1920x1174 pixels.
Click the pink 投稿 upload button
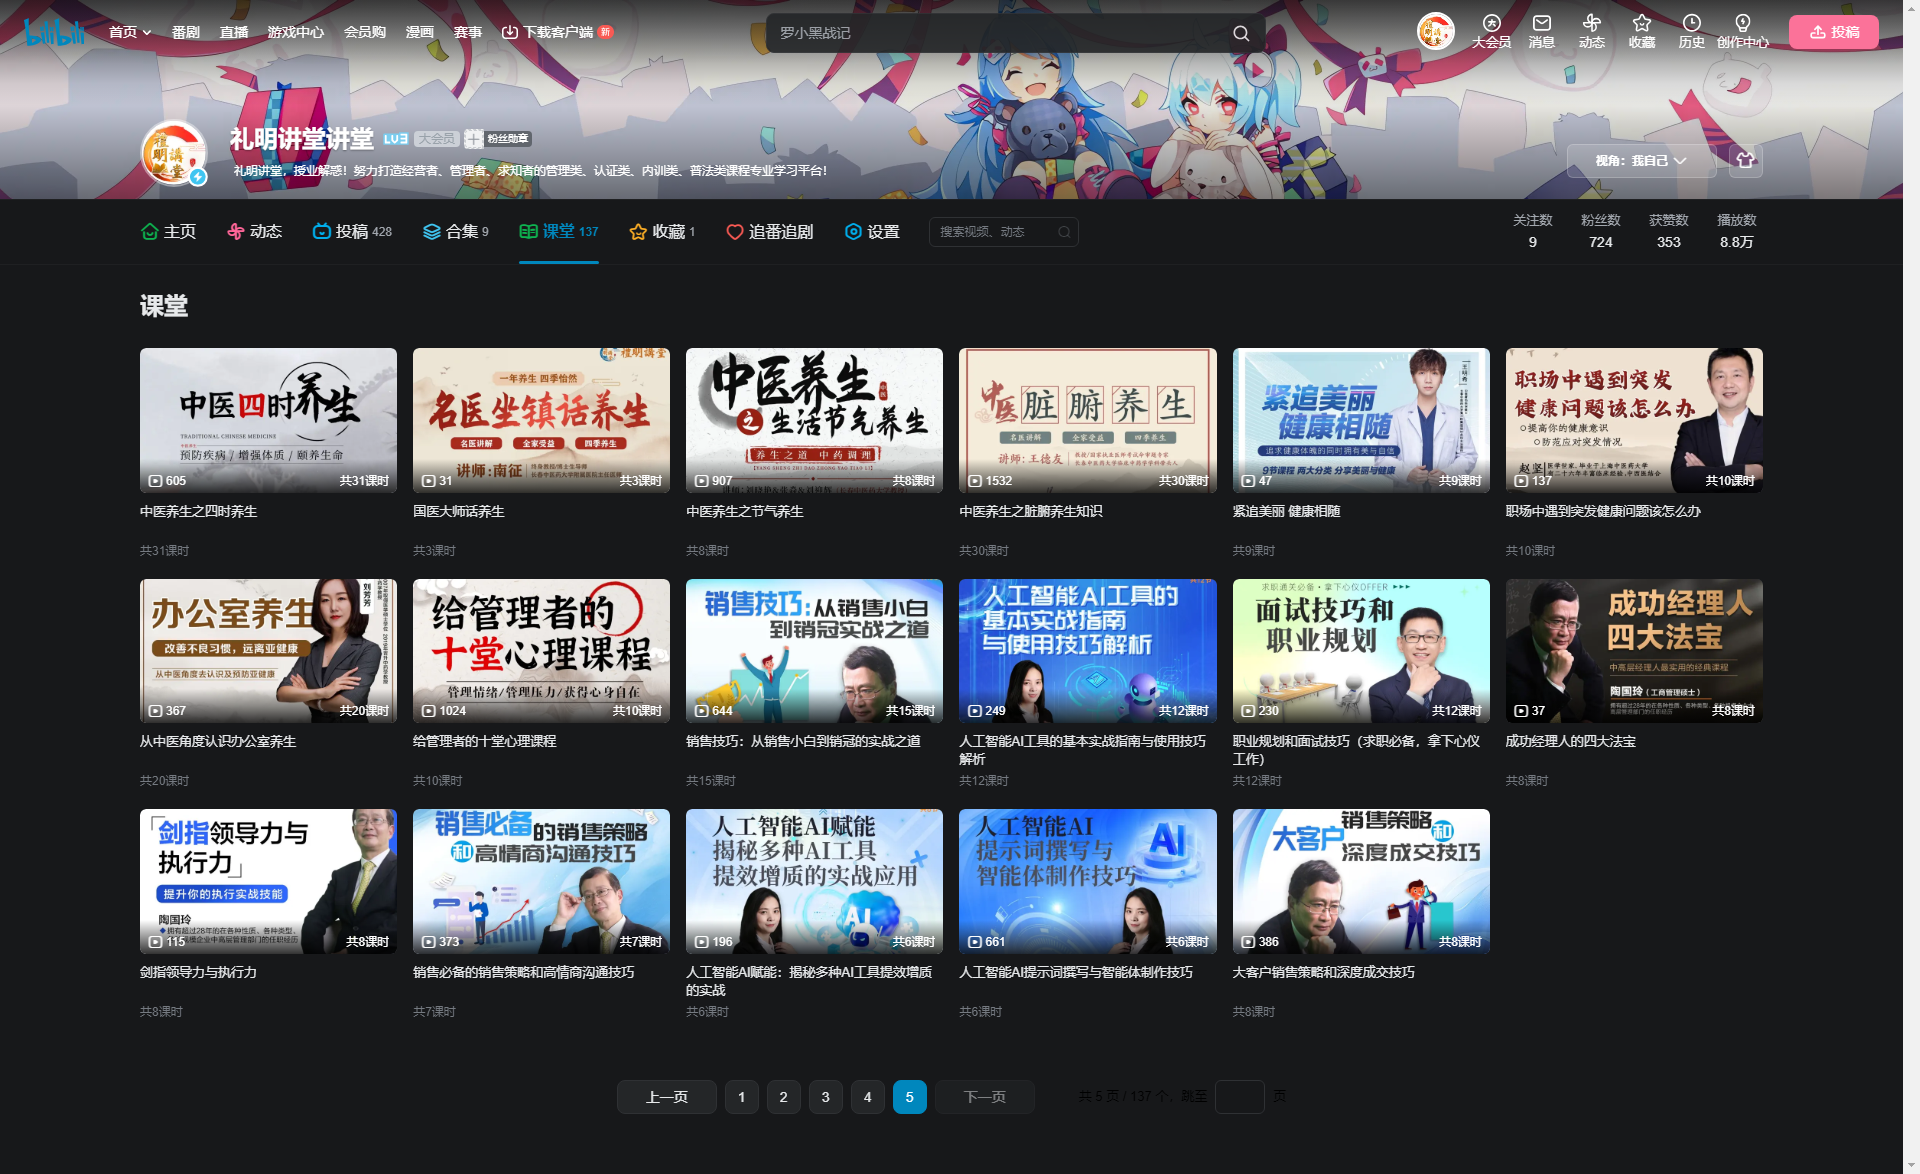[x=1833, y=31]
